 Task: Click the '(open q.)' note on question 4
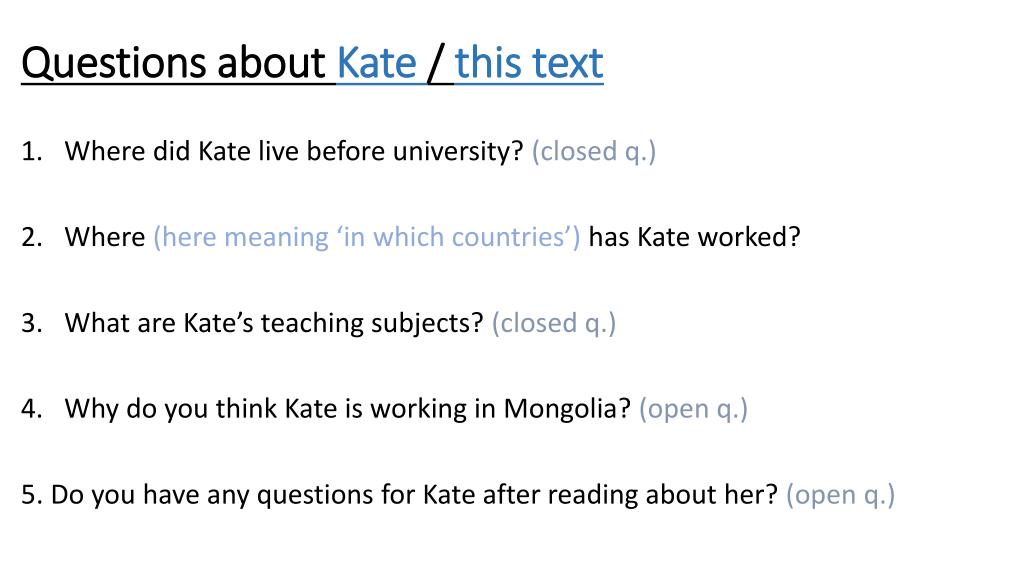tap(694, 409)
